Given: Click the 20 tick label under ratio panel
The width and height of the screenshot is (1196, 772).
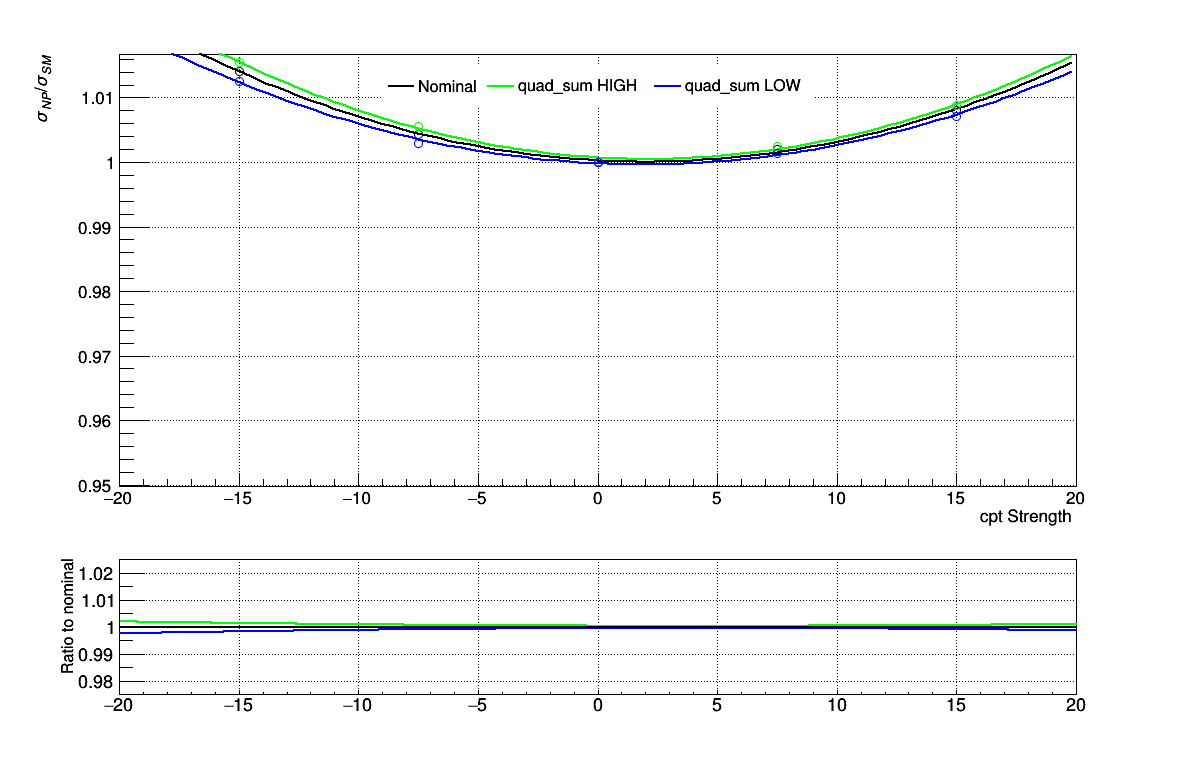Looking at the screenshot, I should (x=1075, y=706).
